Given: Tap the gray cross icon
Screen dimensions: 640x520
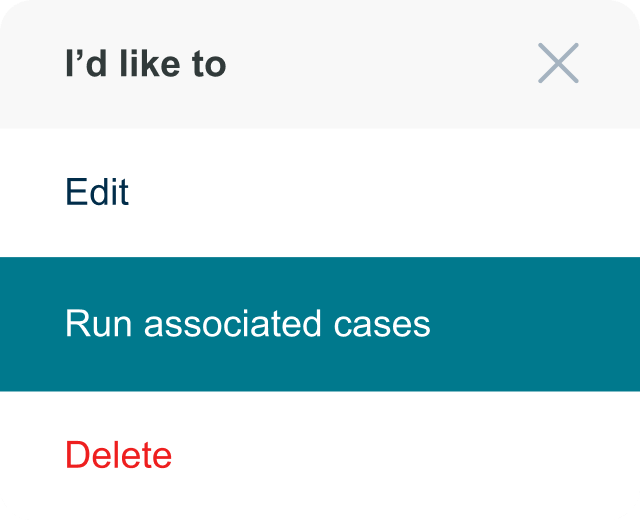Looking at the screenshot, I should pos(558,63).
